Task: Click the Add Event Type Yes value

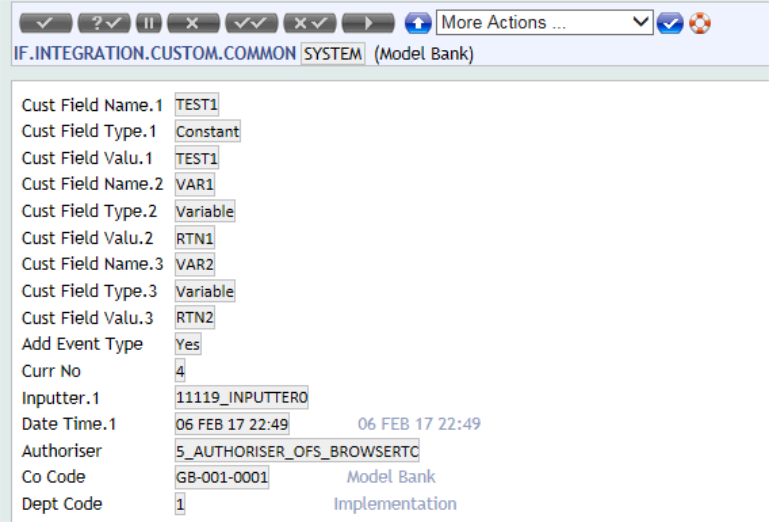Action: pyautogui.click(x=188, y=344)
